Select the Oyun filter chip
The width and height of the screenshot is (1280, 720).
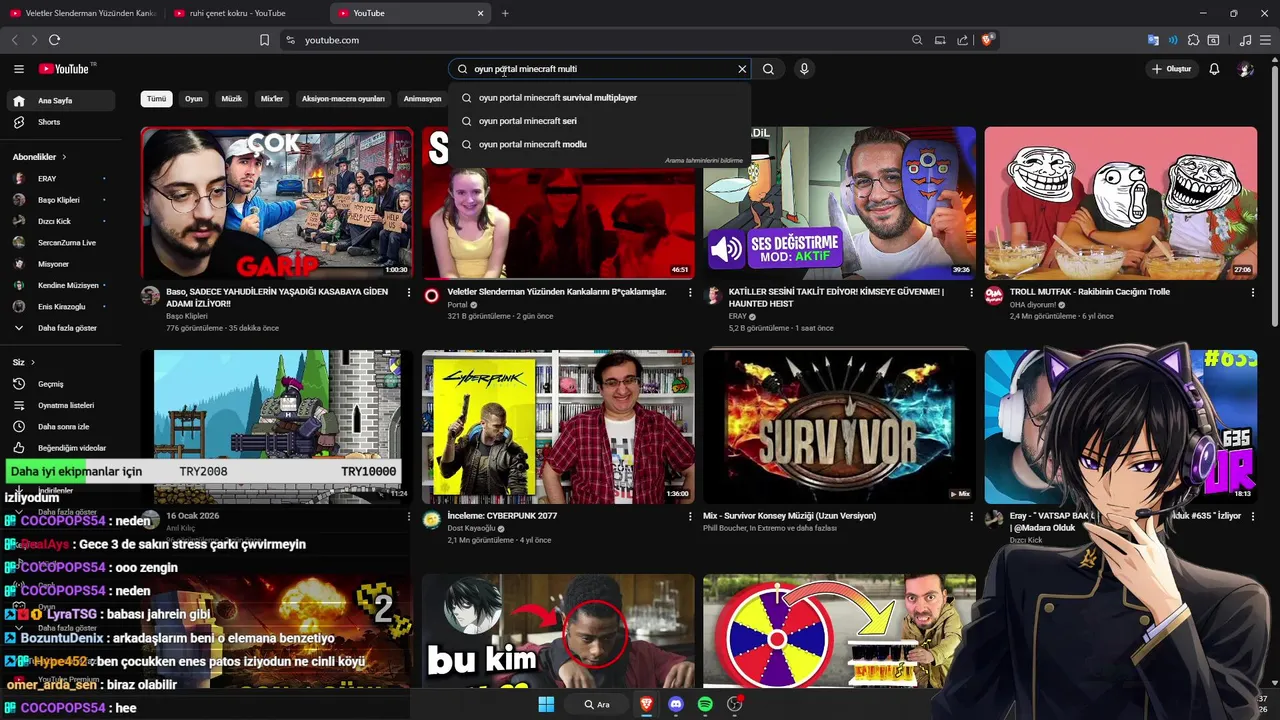[x=194, y=99]
